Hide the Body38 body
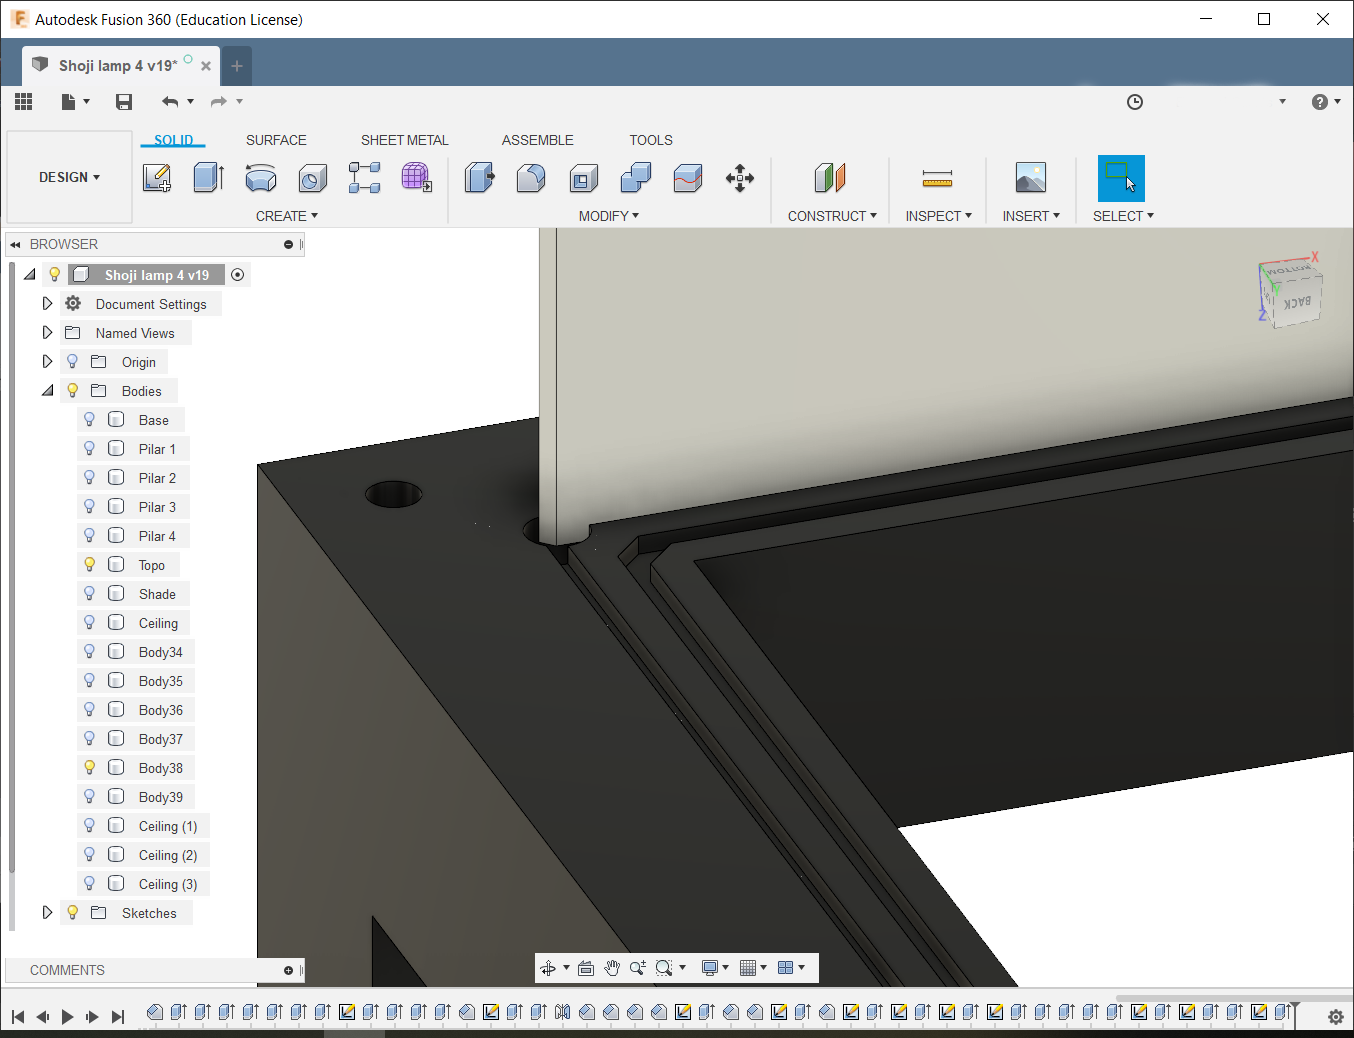This screenshot has height=1038, width=1354. (90, 768)
